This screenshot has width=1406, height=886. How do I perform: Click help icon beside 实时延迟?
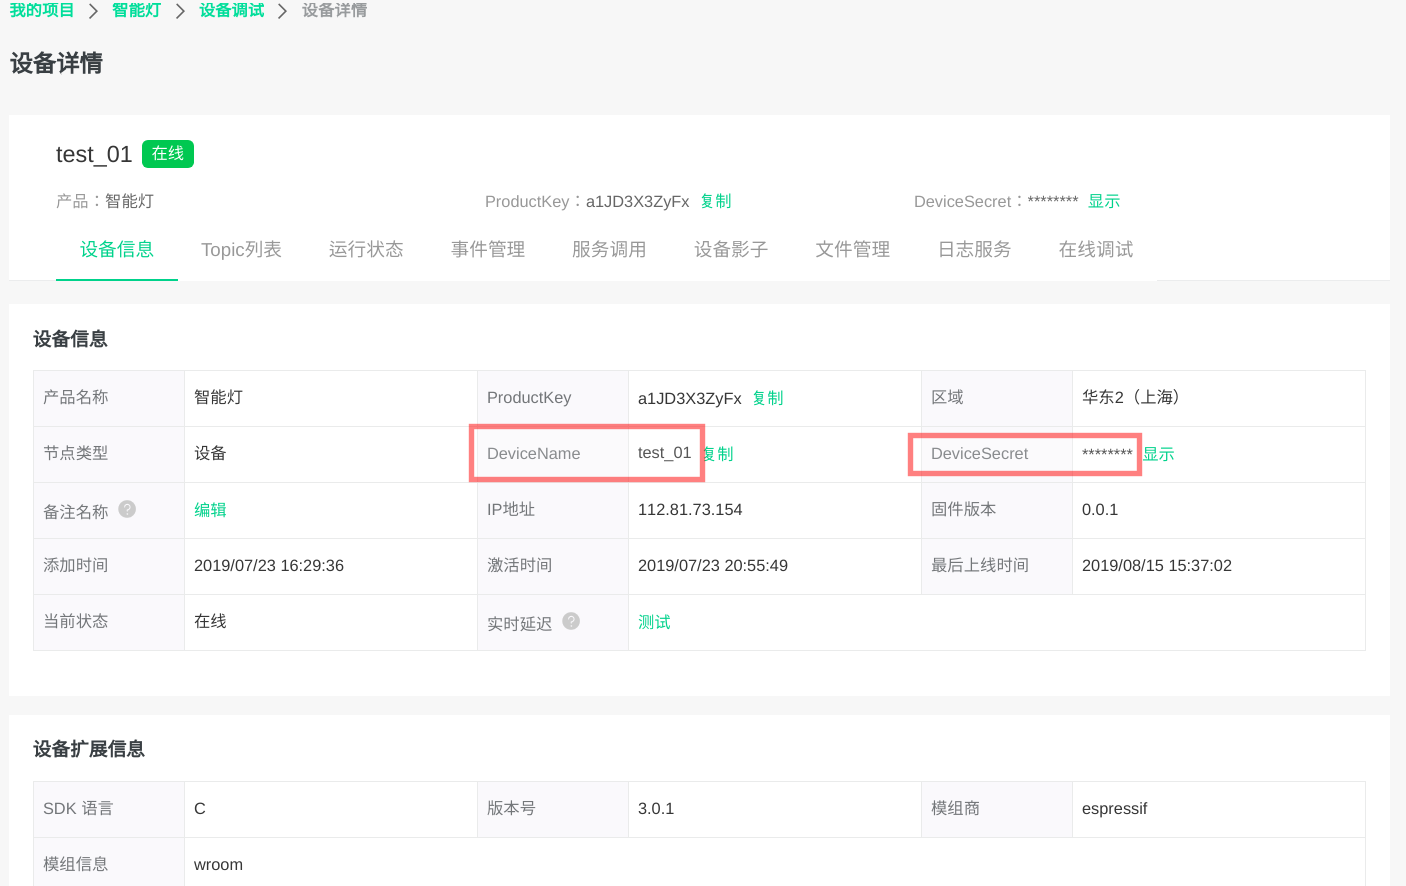(571, 621)
